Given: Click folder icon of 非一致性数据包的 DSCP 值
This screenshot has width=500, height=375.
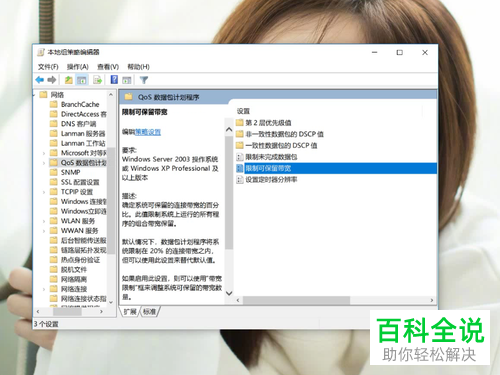Looking at the screenshot, I should point(239,134).
